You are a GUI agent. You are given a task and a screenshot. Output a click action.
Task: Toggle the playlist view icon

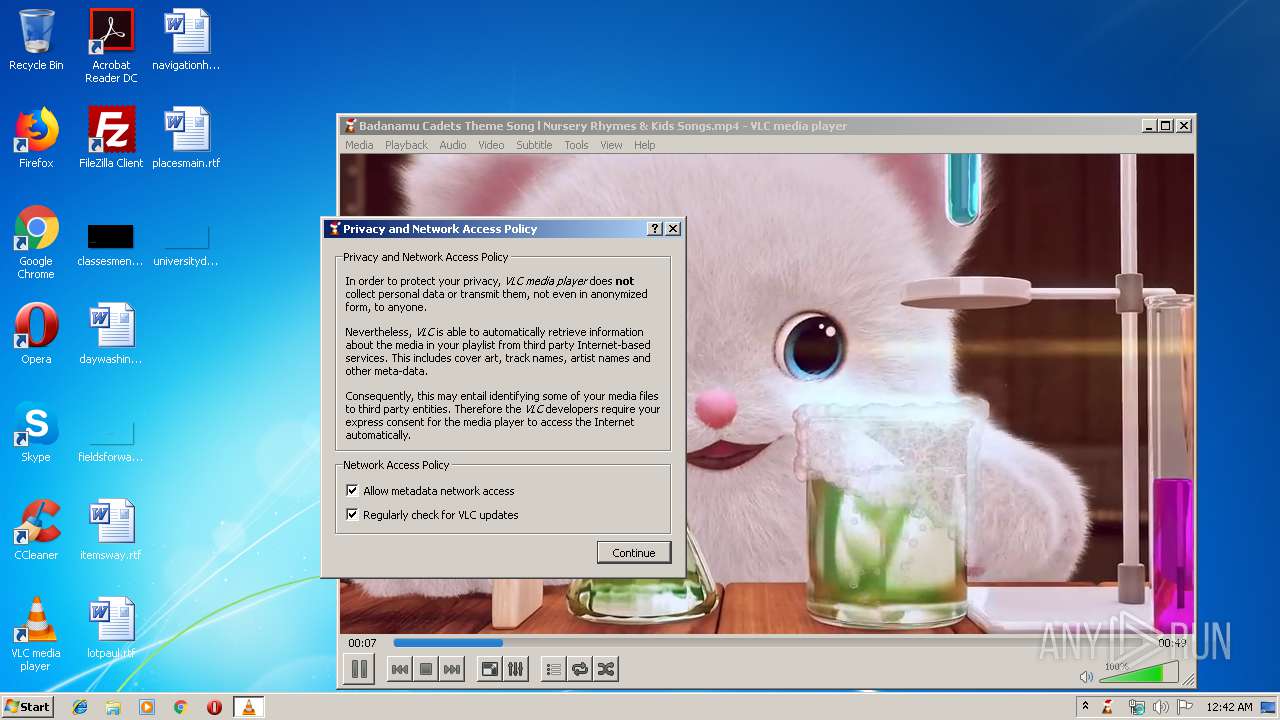[554, 669]
